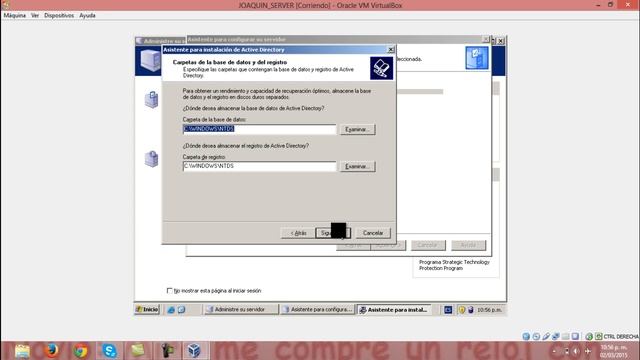Open the VirtualBox Ayuda menu
Image resolution: width=640 pixels, height=360 pixels.
click(87, 16)
